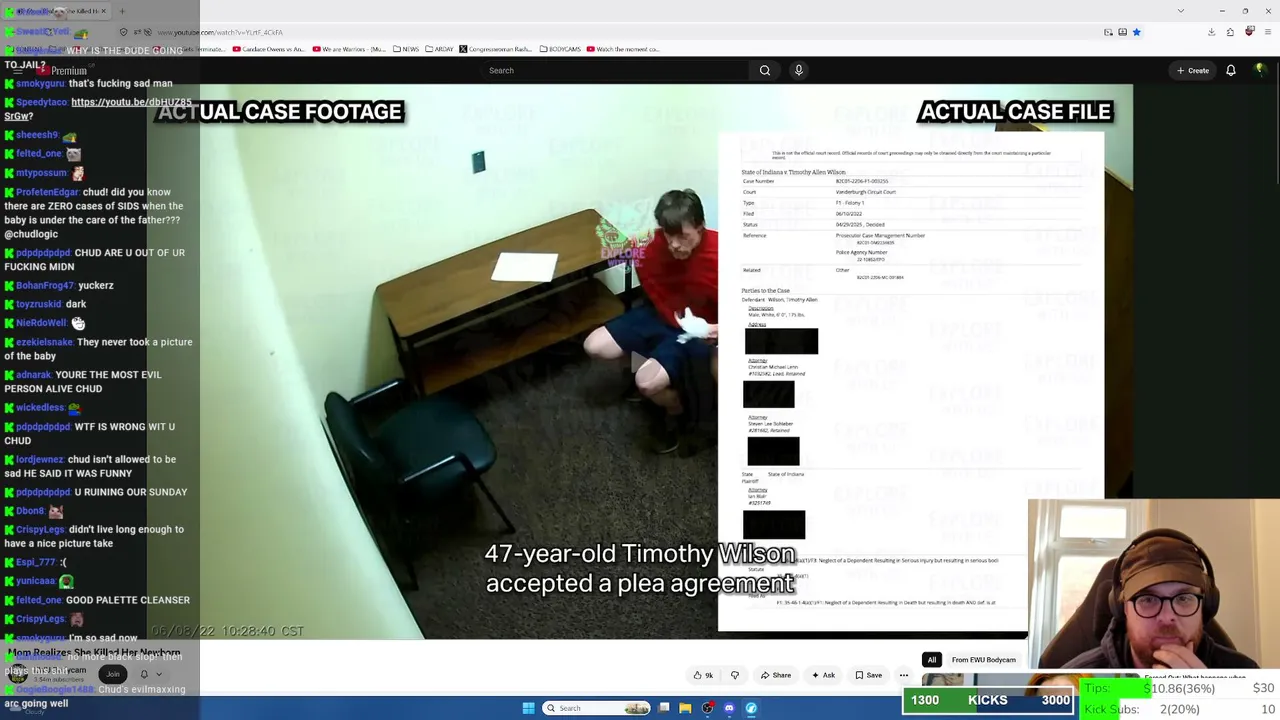
Task: Like the video with 9k likes
Action: click(x=704, y=675)
